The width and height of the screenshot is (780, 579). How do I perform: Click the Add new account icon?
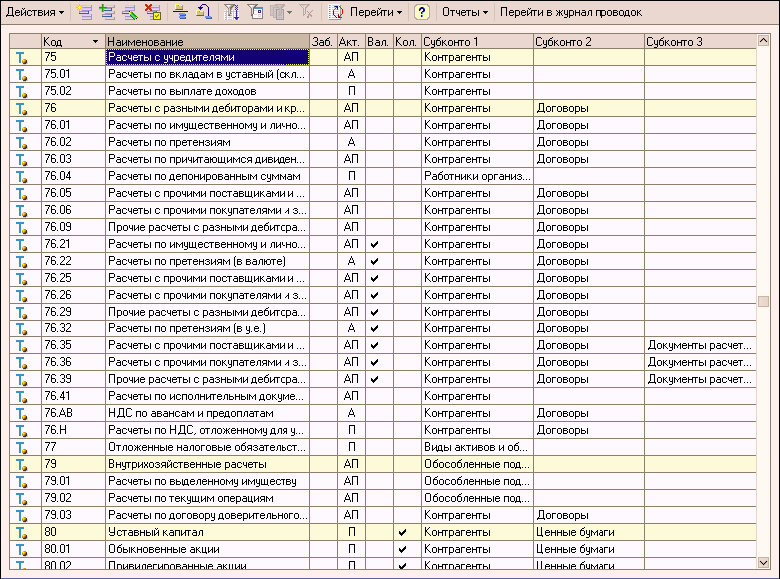83,13
